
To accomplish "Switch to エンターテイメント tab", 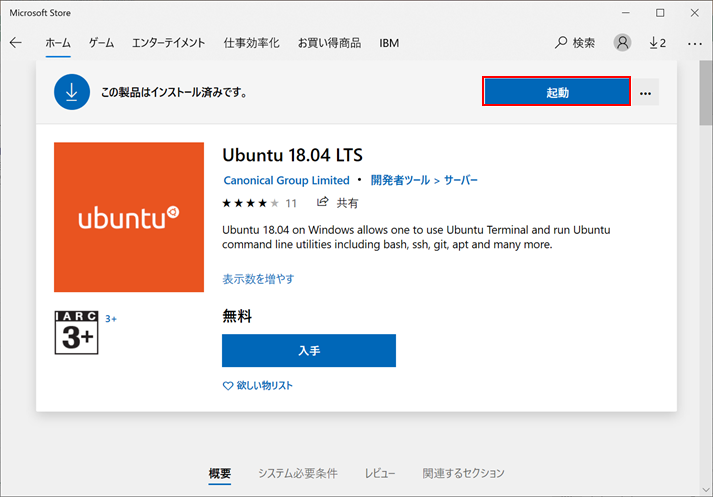I will click(168, 43).
